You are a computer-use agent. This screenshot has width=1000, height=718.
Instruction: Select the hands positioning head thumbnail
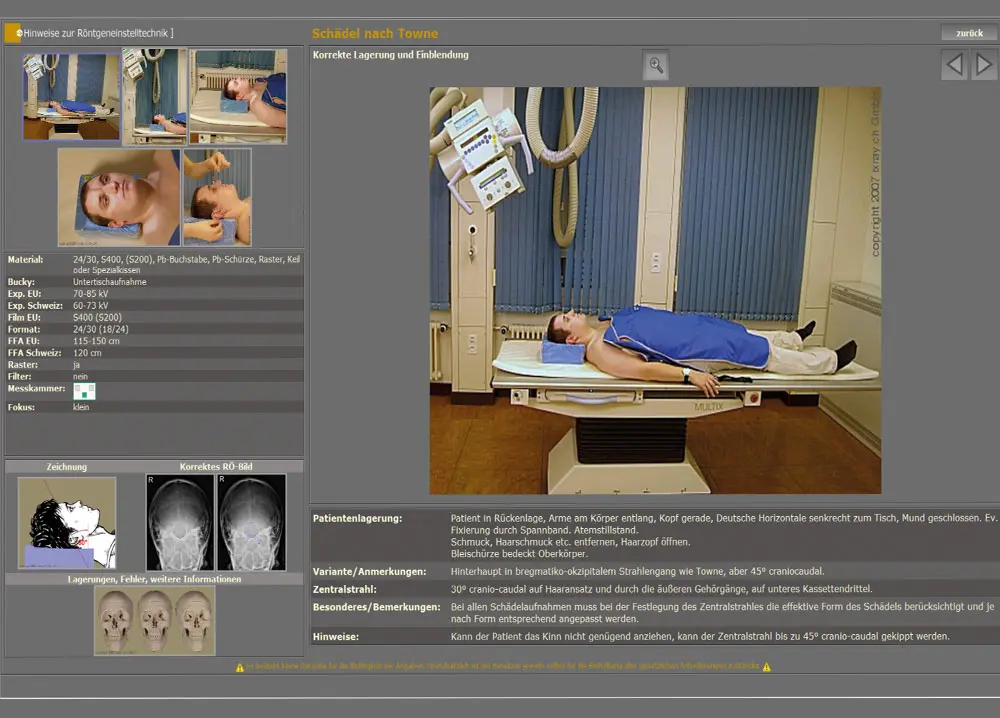pos(217,197)
